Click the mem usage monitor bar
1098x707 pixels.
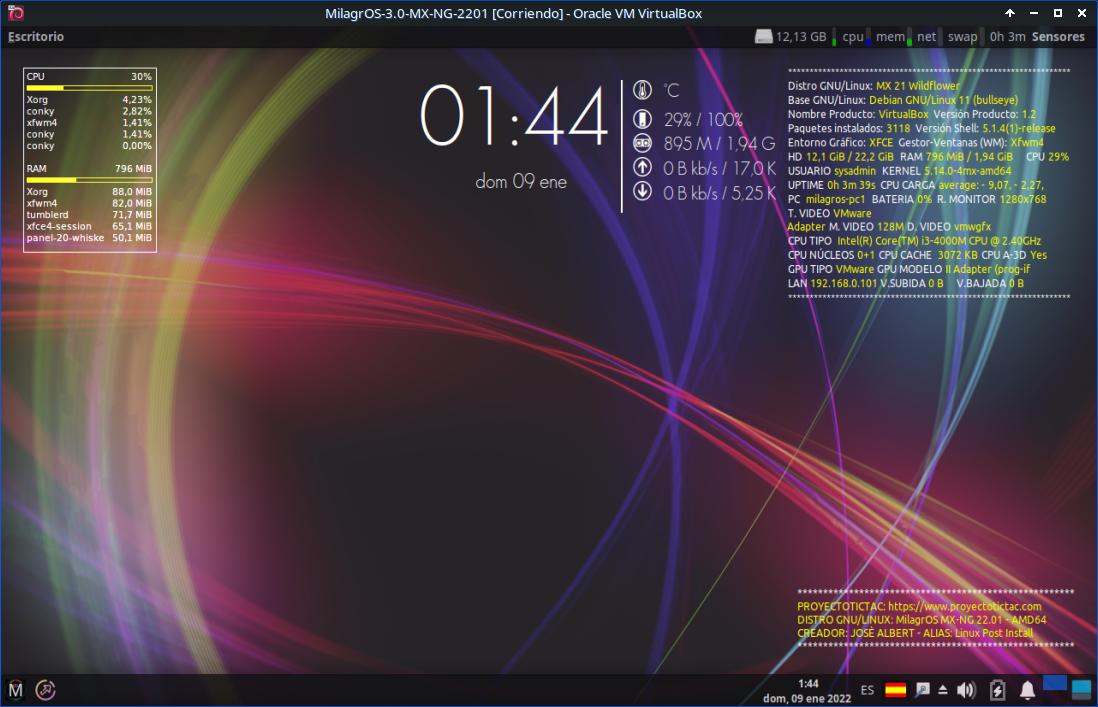pyautogui.click(x=890, y=37)
